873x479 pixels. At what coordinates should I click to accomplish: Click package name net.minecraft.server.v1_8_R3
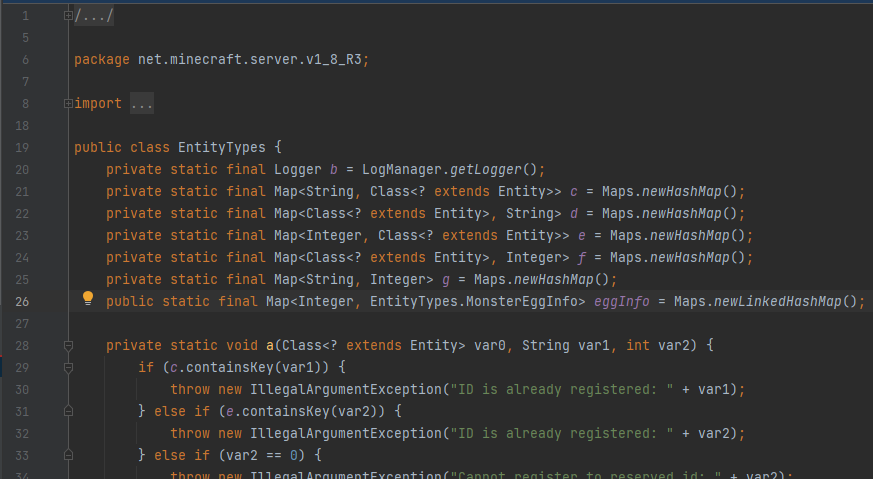click(249, 60)
